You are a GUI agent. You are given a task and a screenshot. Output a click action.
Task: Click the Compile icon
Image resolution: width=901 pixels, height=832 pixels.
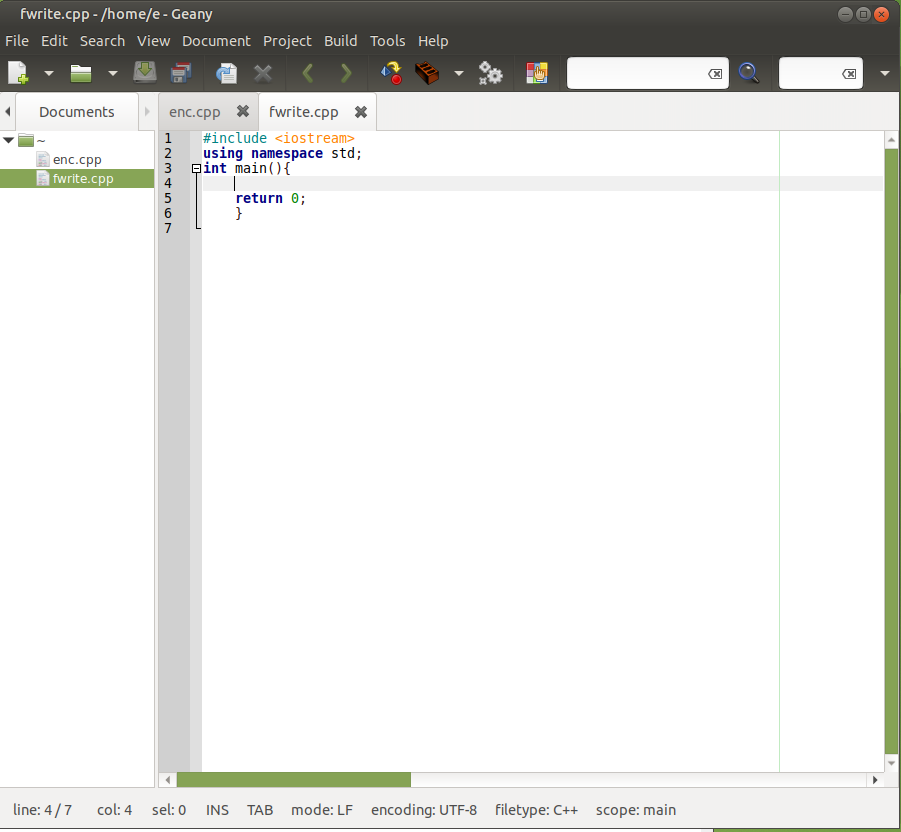click(x=392, y=73)
